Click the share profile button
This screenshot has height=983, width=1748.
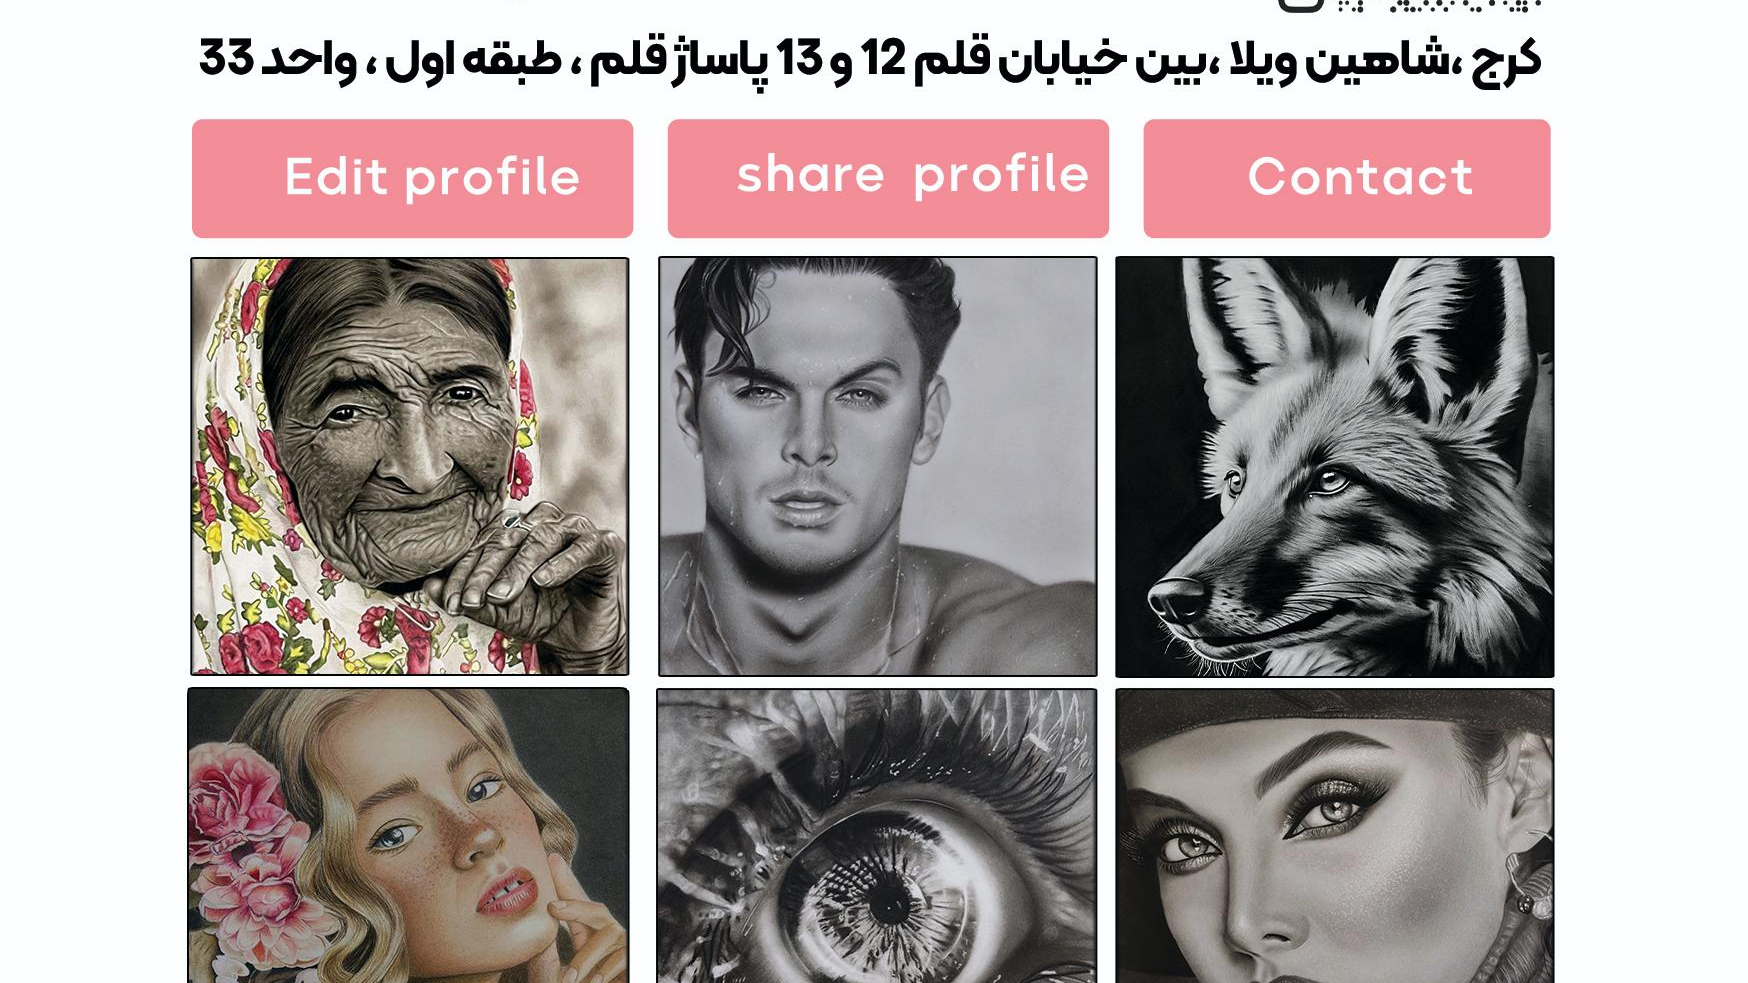[x=888, y=179]
